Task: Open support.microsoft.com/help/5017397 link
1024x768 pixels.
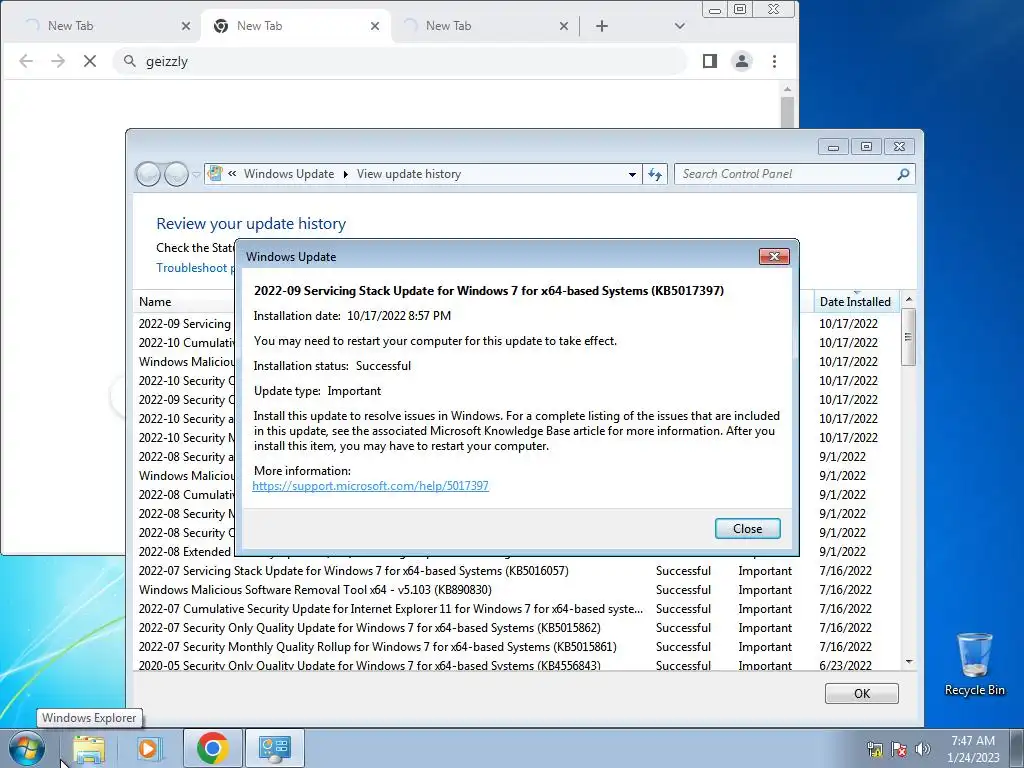Action: [370, 486]
